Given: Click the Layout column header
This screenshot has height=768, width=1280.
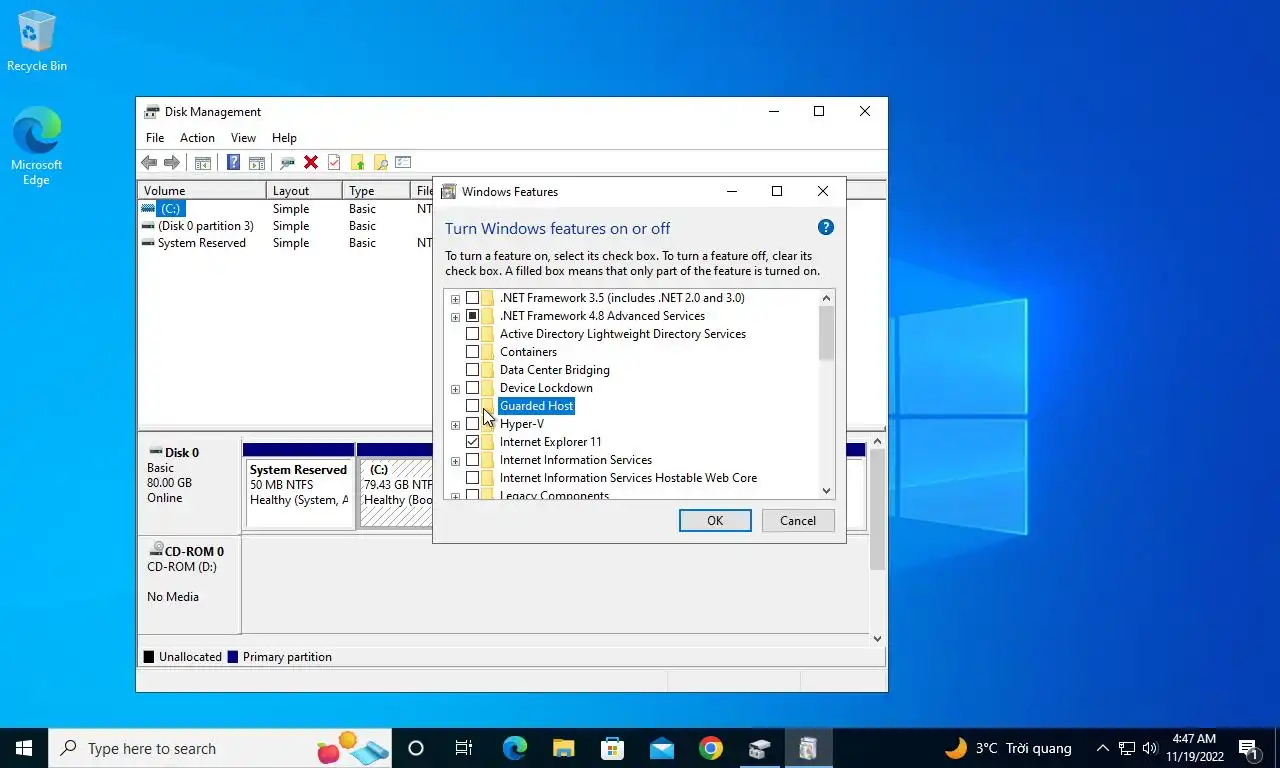Looking at the screenshot, I should [x=304, y=190].
